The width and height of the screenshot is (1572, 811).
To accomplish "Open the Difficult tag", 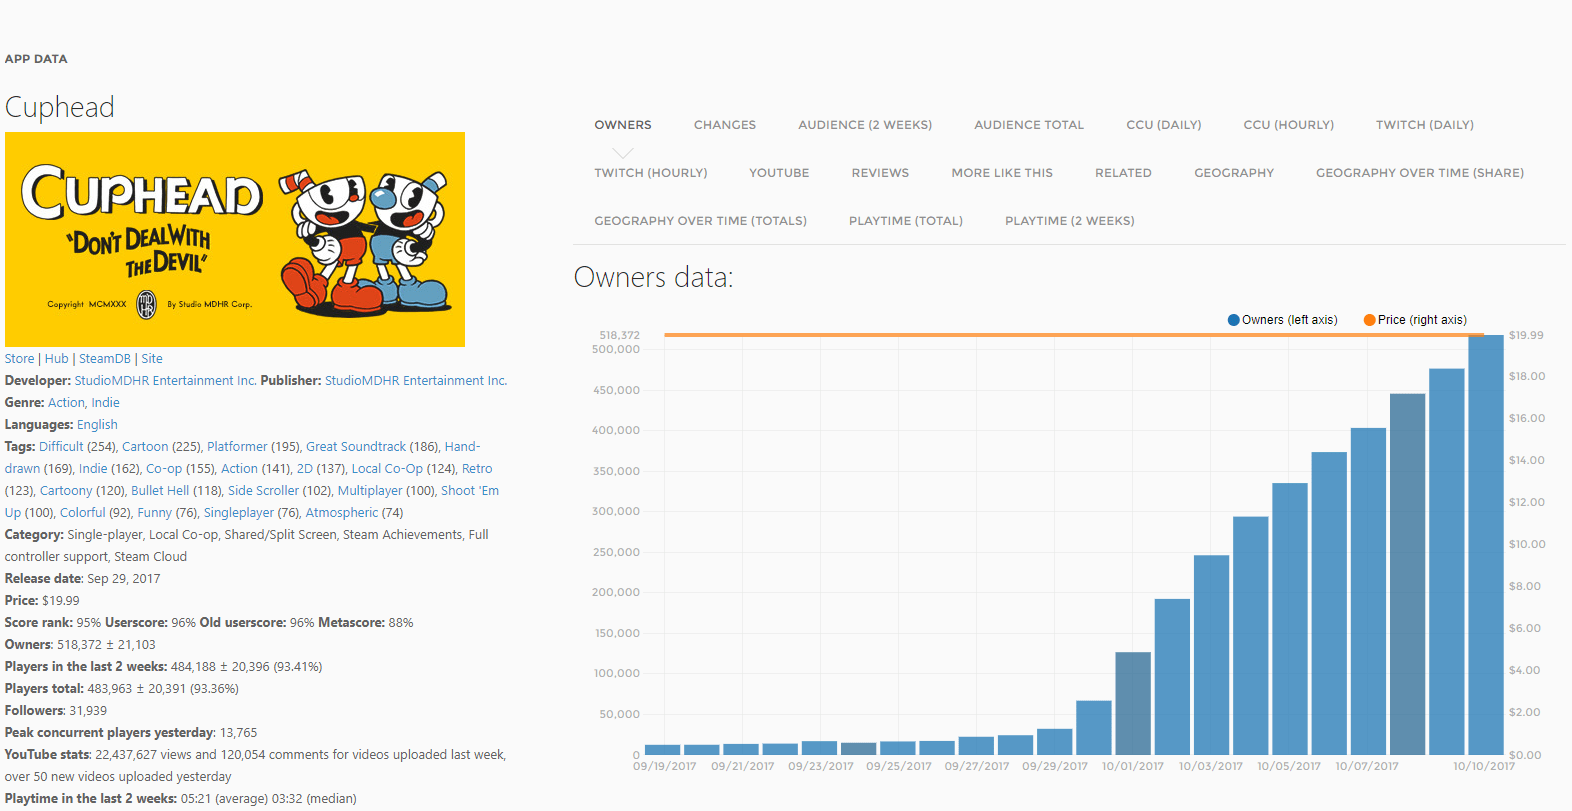I will click(x=61, y=447).
